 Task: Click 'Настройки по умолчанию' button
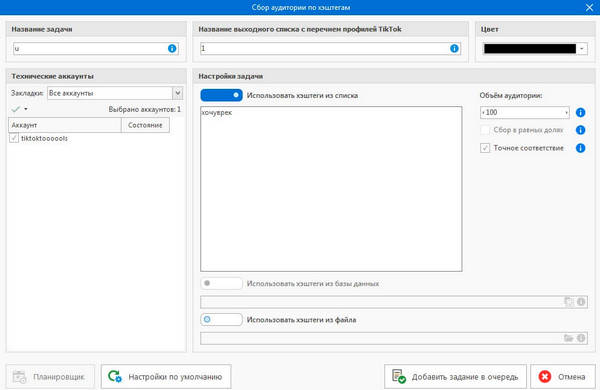point(166,377)
